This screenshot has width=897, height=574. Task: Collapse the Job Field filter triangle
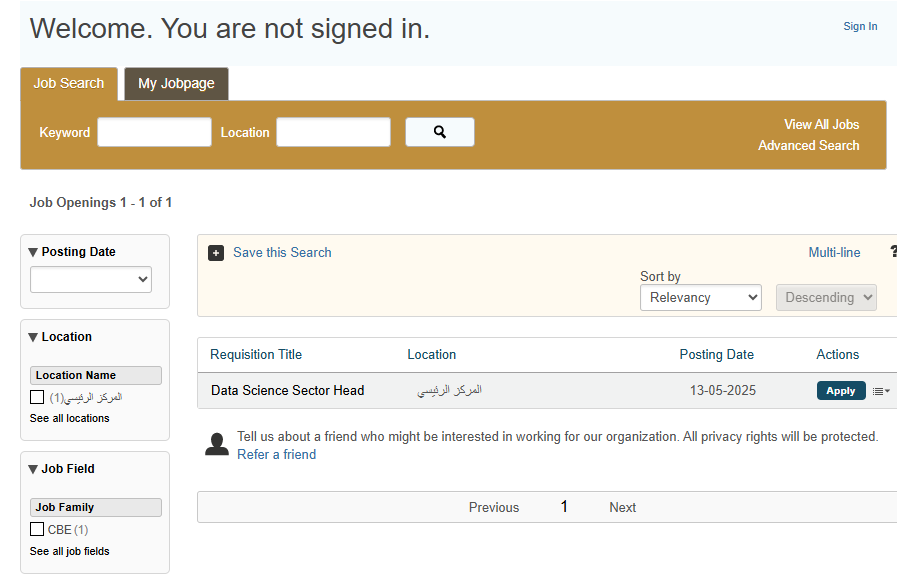click(33, 469)
